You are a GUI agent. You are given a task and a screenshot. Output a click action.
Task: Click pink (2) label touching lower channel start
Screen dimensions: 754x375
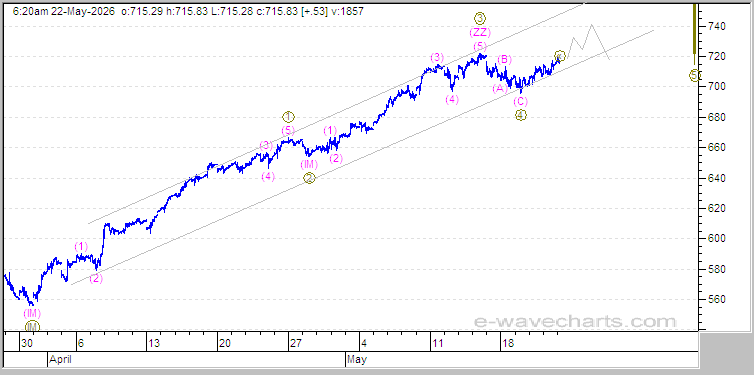click(x=96, y=279)
